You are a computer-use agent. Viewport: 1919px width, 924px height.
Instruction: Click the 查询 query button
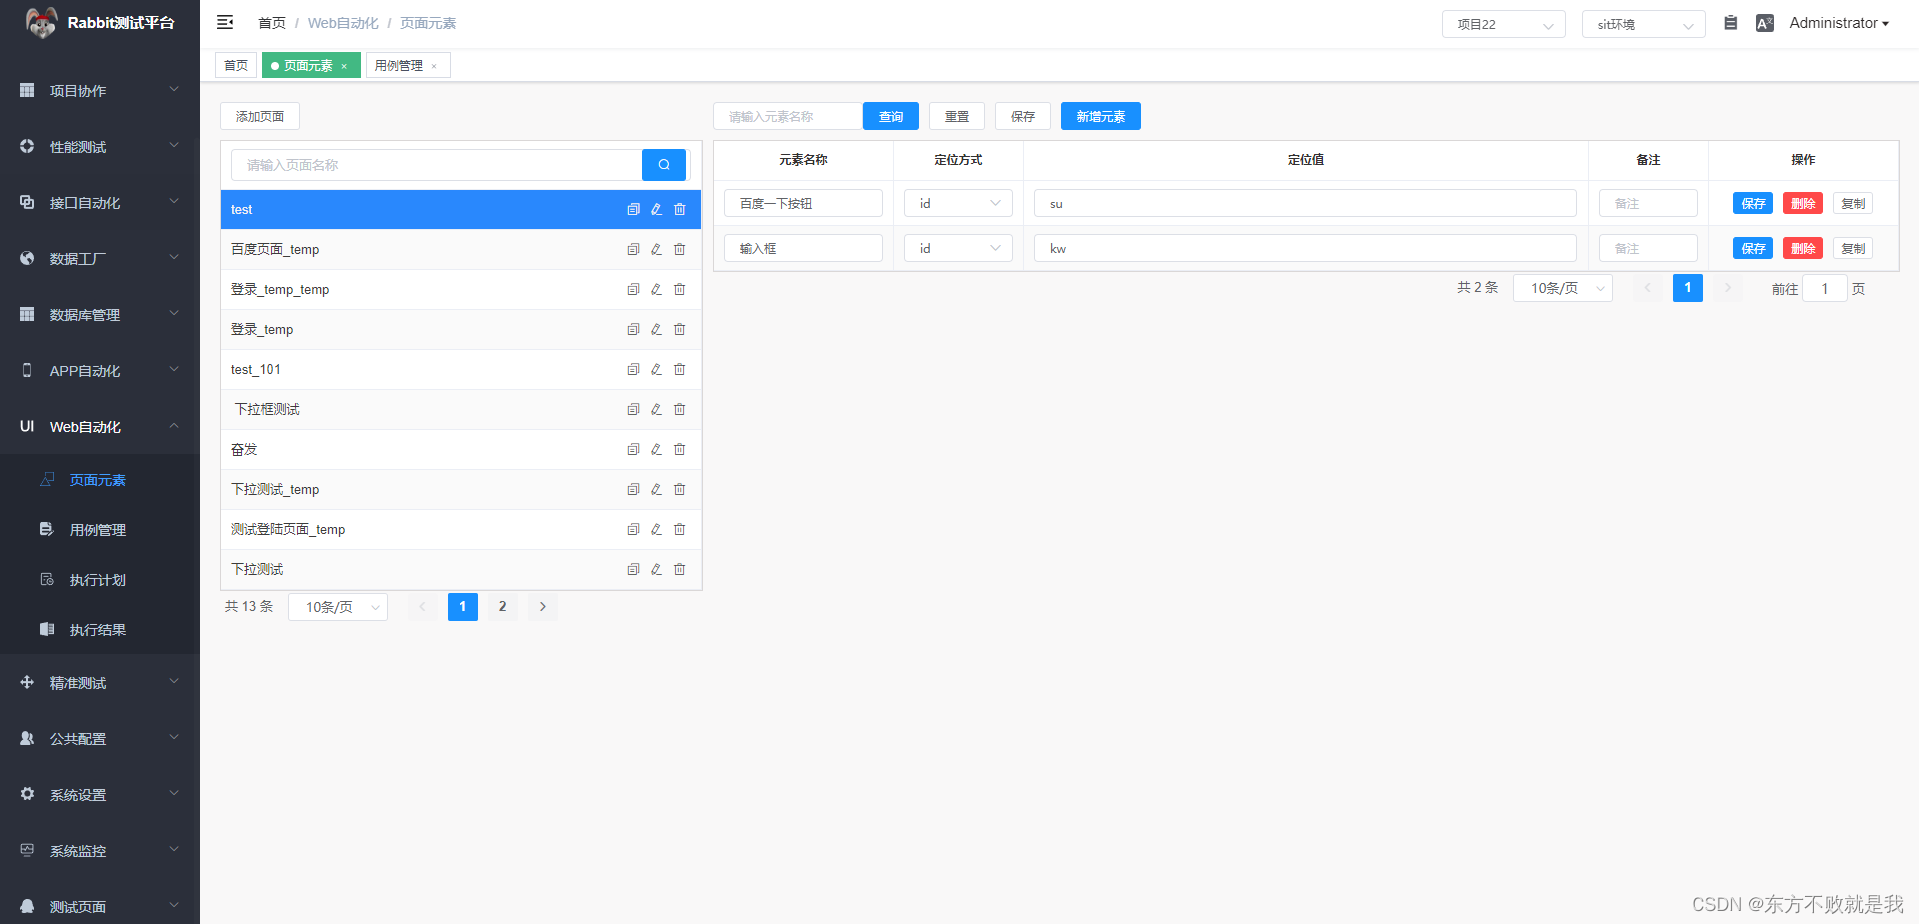[890, 116]
